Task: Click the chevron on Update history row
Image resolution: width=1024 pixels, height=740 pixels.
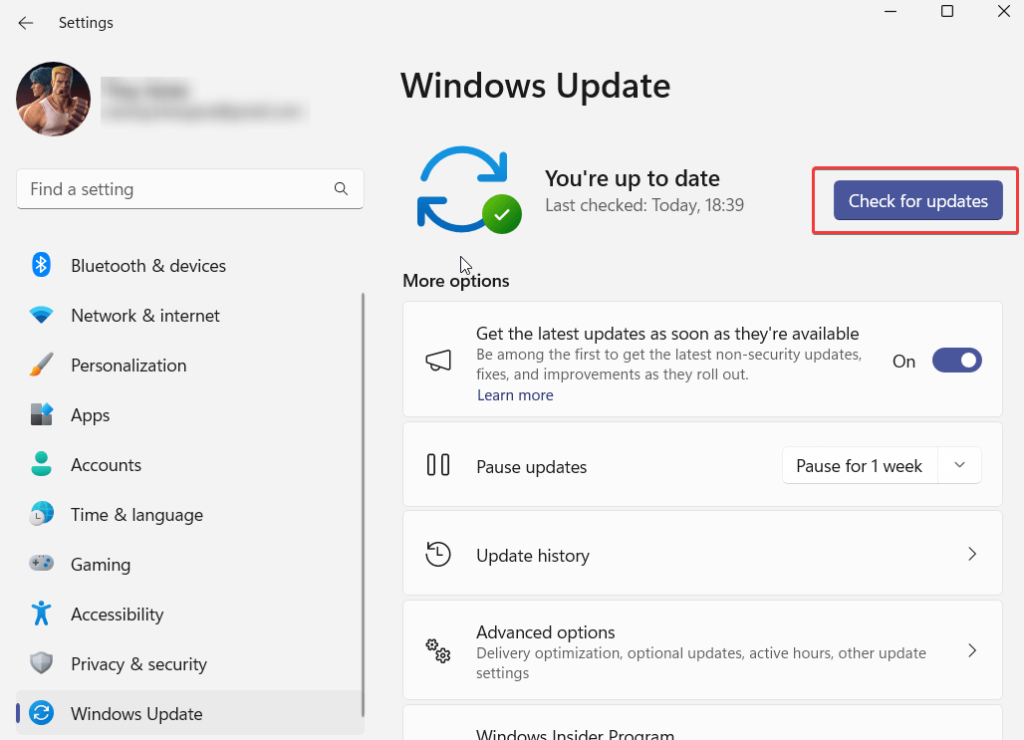Action: (x=972, y=554)
